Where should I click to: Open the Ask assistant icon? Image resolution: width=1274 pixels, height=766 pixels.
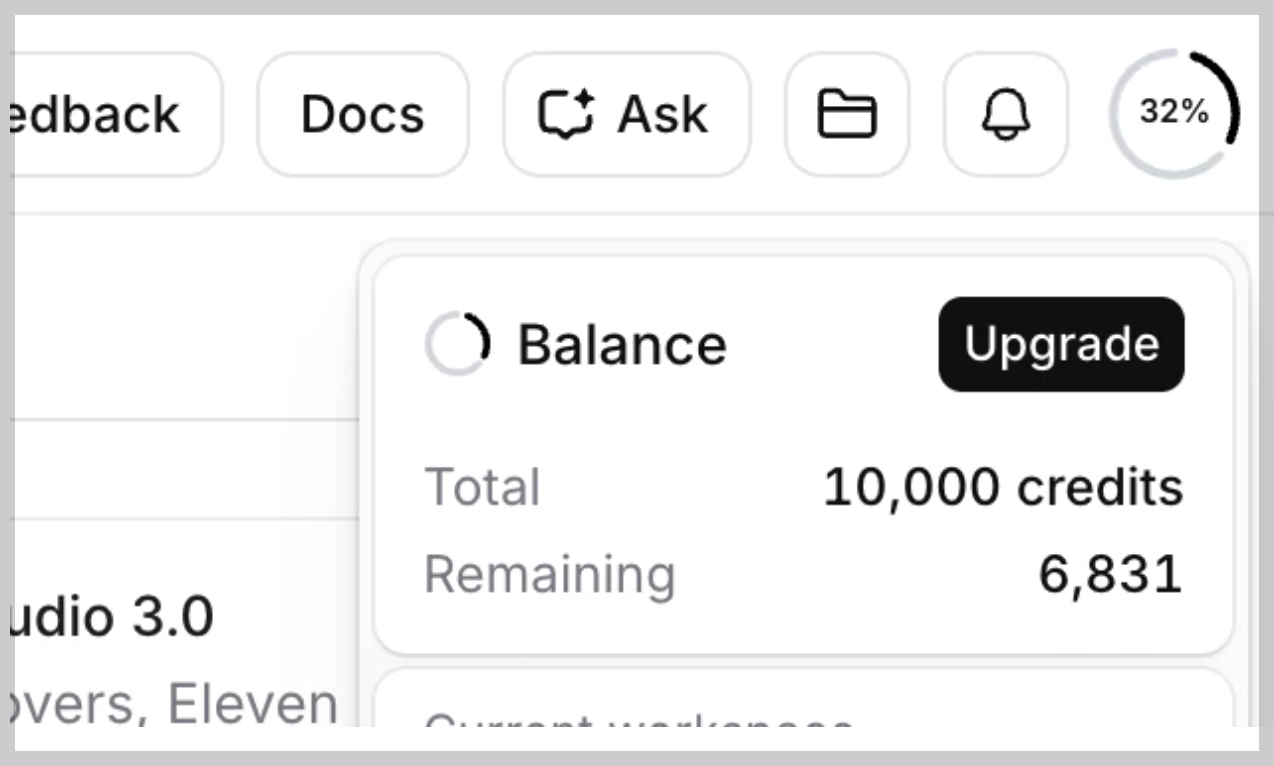[625, 113]
